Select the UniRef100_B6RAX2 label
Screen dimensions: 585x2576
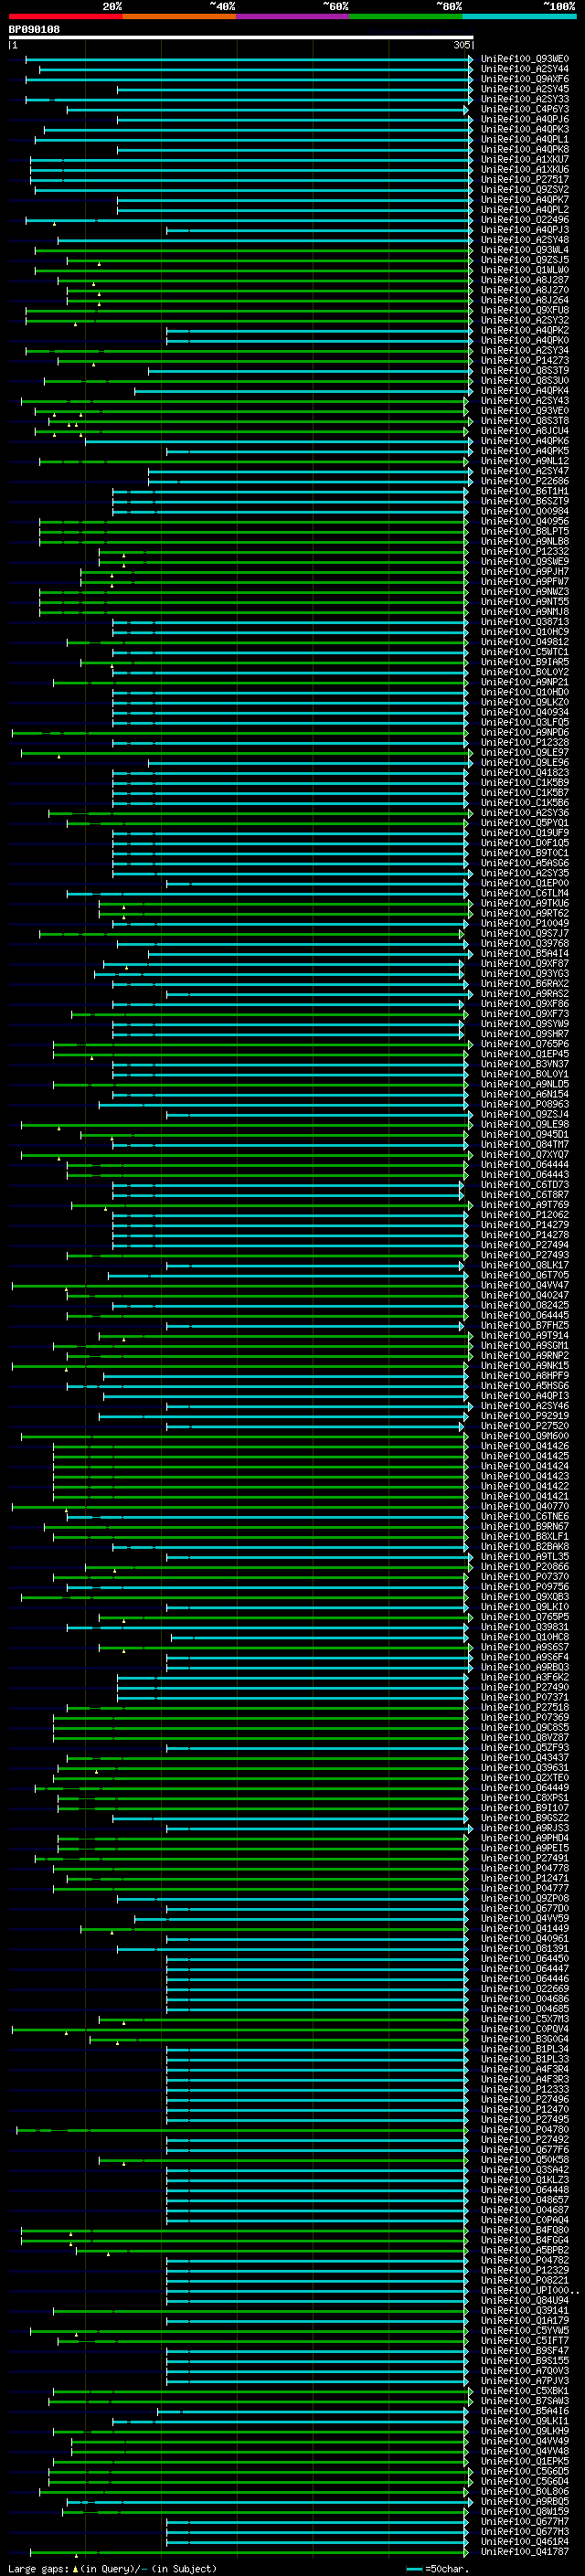click(x=525, y=984)
